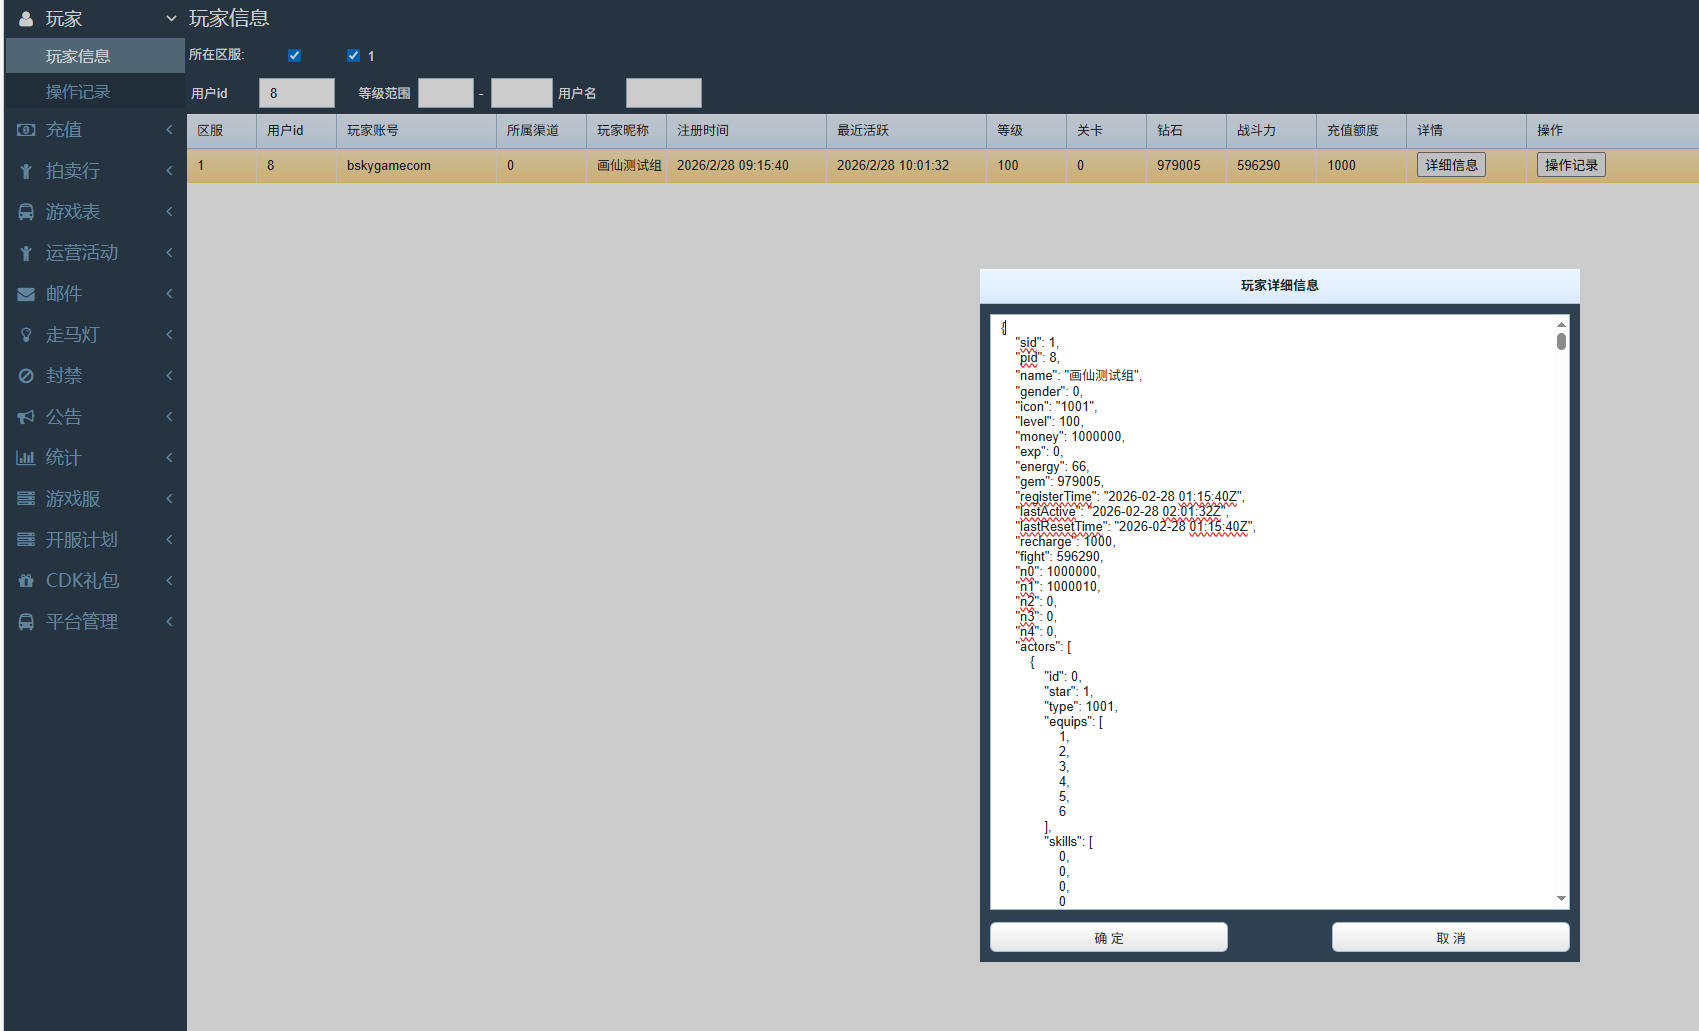Toggle the first 所在区服 checkbox
The image size is (1699, 1031).
coord(294,56)
